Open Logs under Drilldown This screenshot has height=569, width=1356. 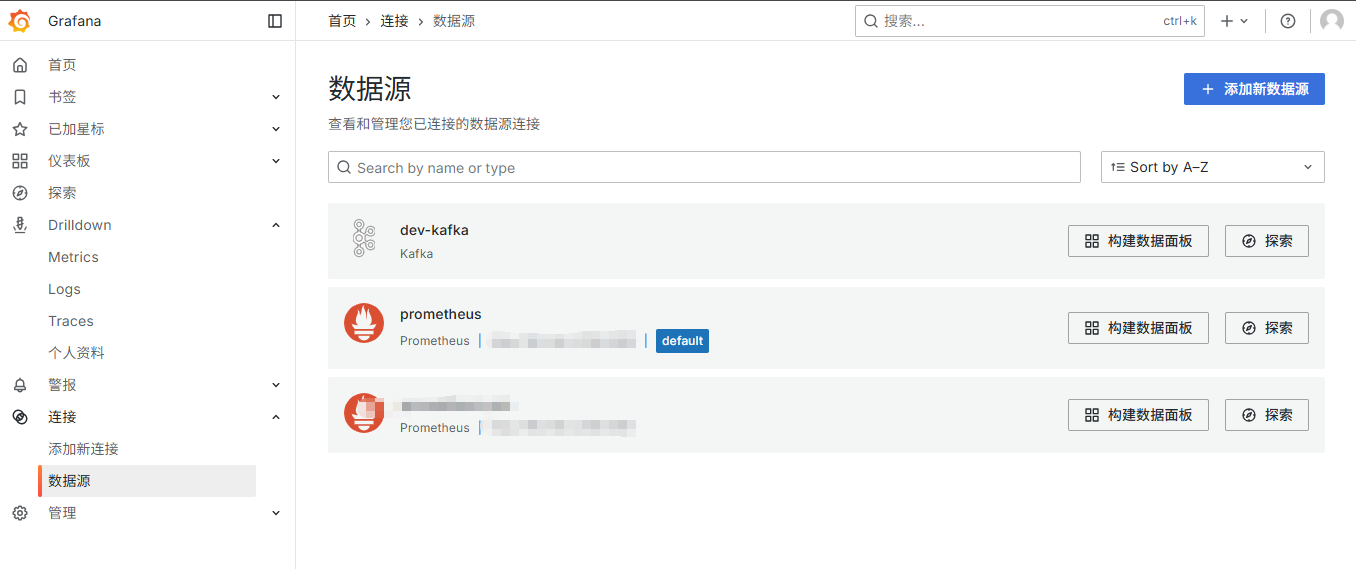coord(64,289)
